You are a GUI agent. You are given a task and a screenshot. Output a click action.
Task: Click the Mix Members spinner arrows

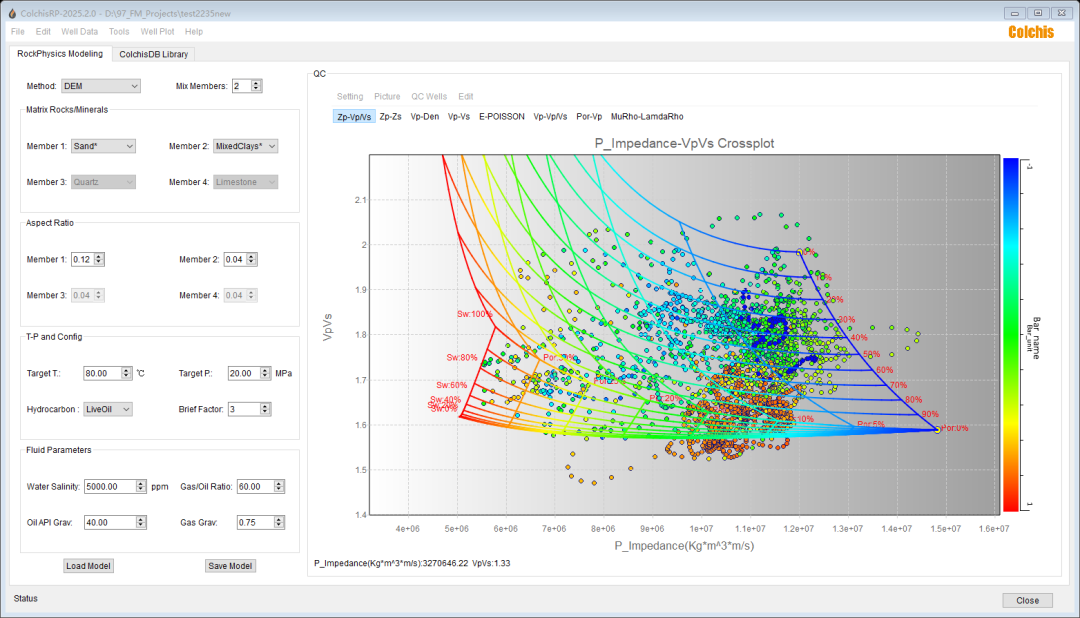click(x=257, y=86)
